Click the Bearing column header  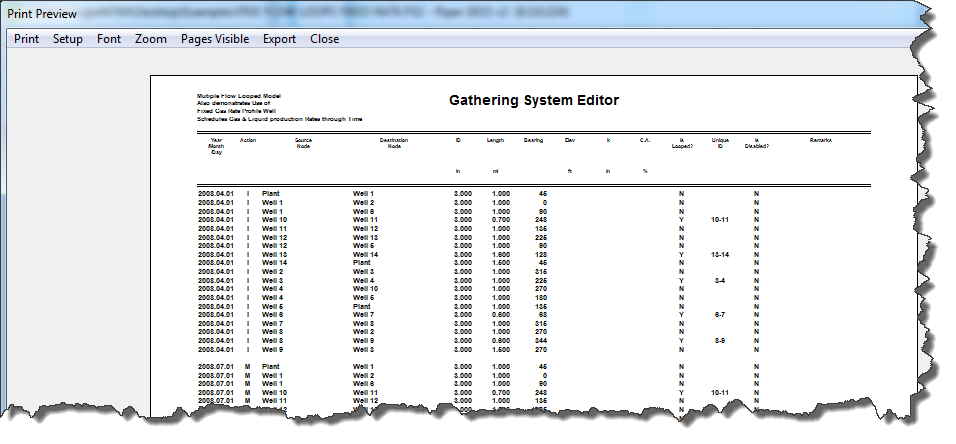[x=533, y=140]
